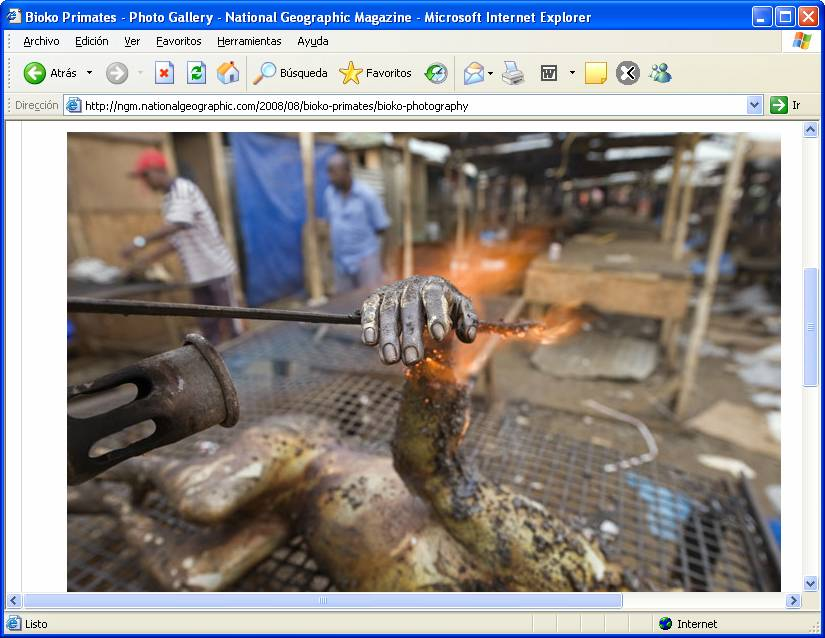Expand the dropdown next to Word edit icon
Screen dimensions: 825x638
[572, 73]
